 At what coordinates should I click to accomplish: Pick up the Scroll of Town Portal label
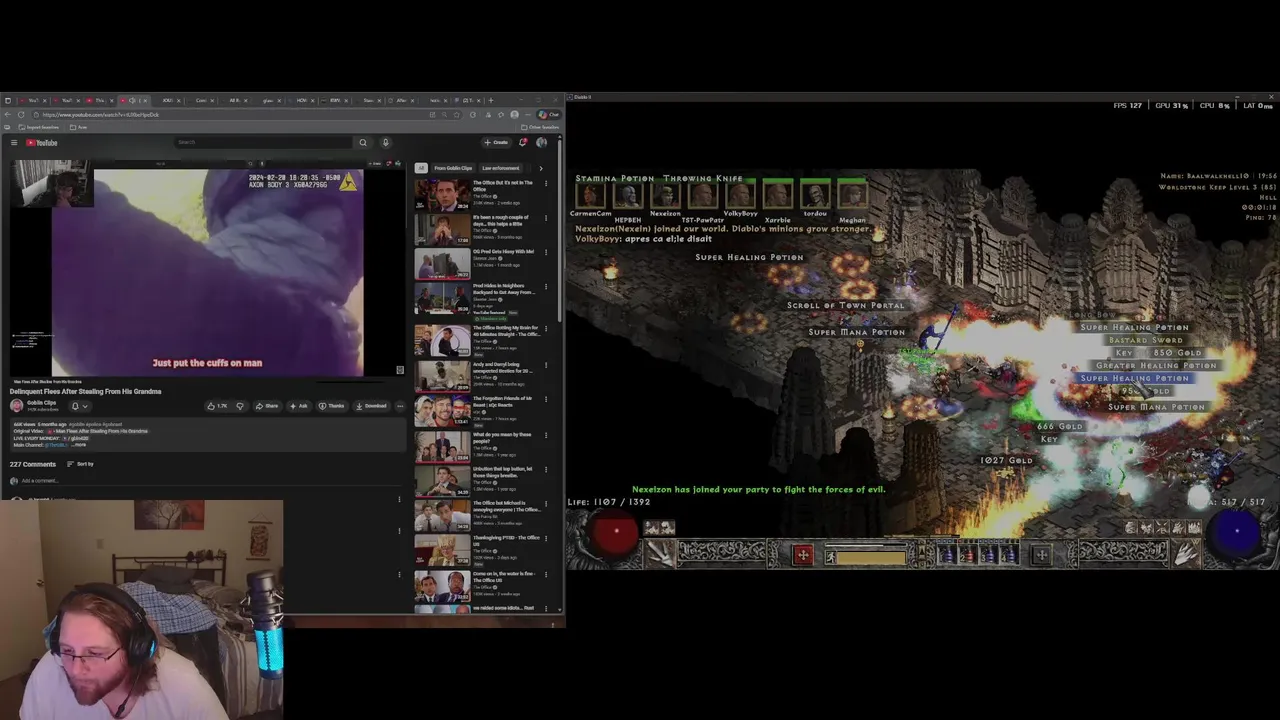coord(845,305)
